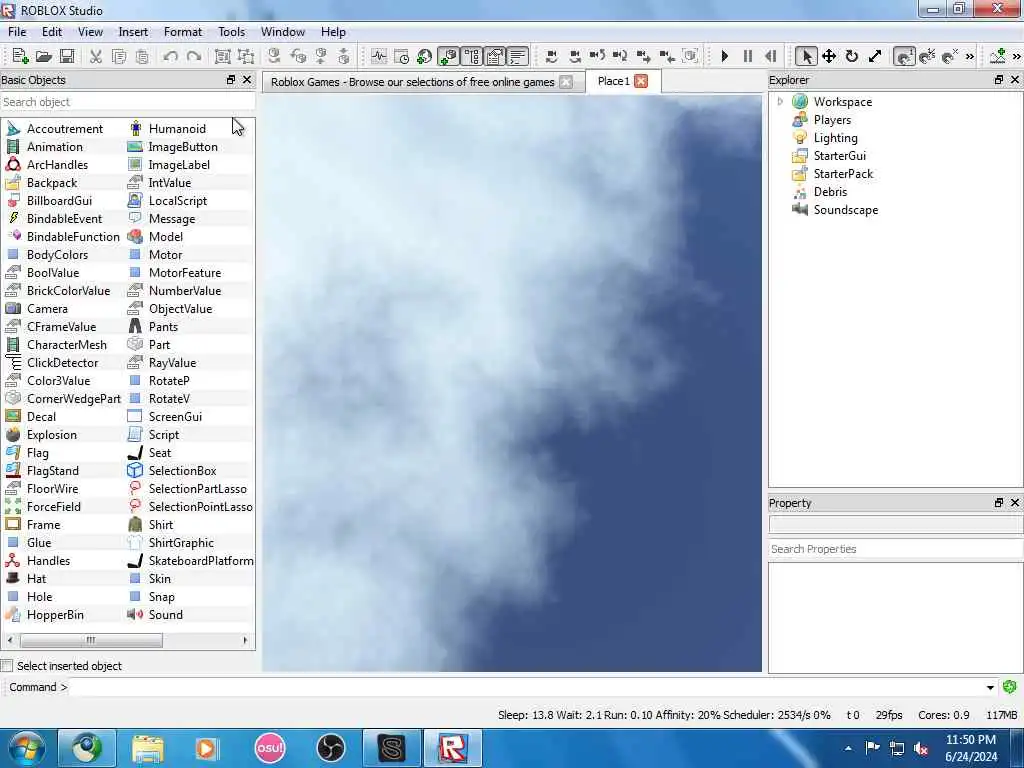The height and width of the screenshot is (768, 1024).
Task: Toggle grid snap 1 stud mode
Action: 904,56
